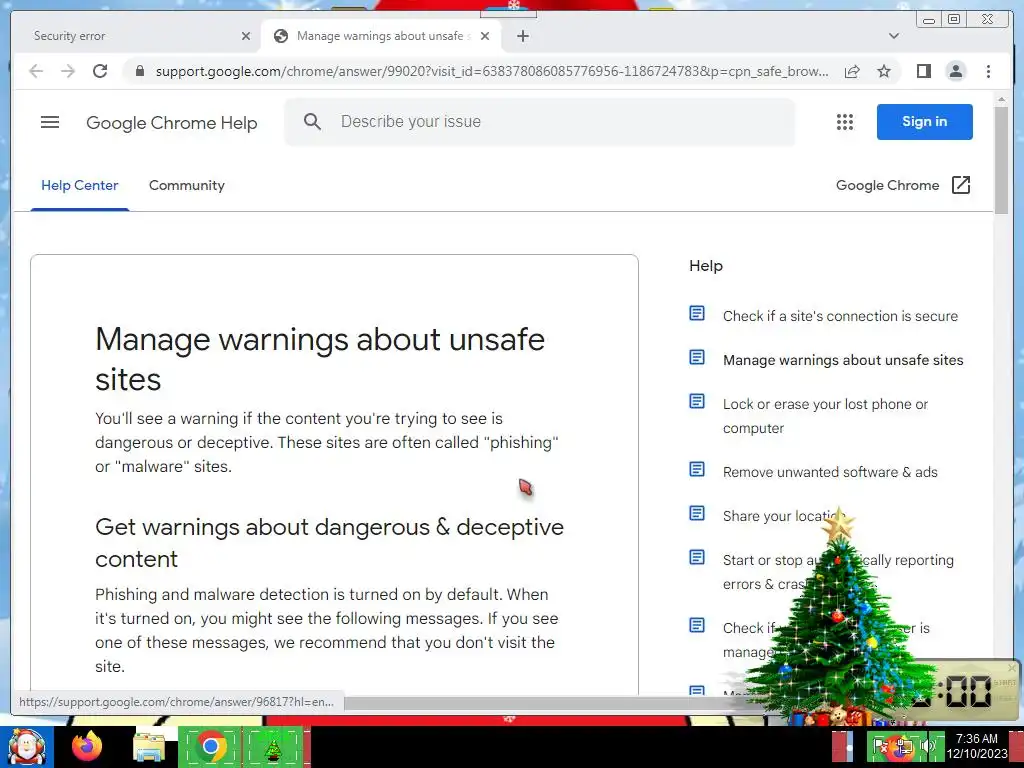The image size is (1024, 768).
Task: Click the forward navigation arrow
Action: (x=68, y=71)
